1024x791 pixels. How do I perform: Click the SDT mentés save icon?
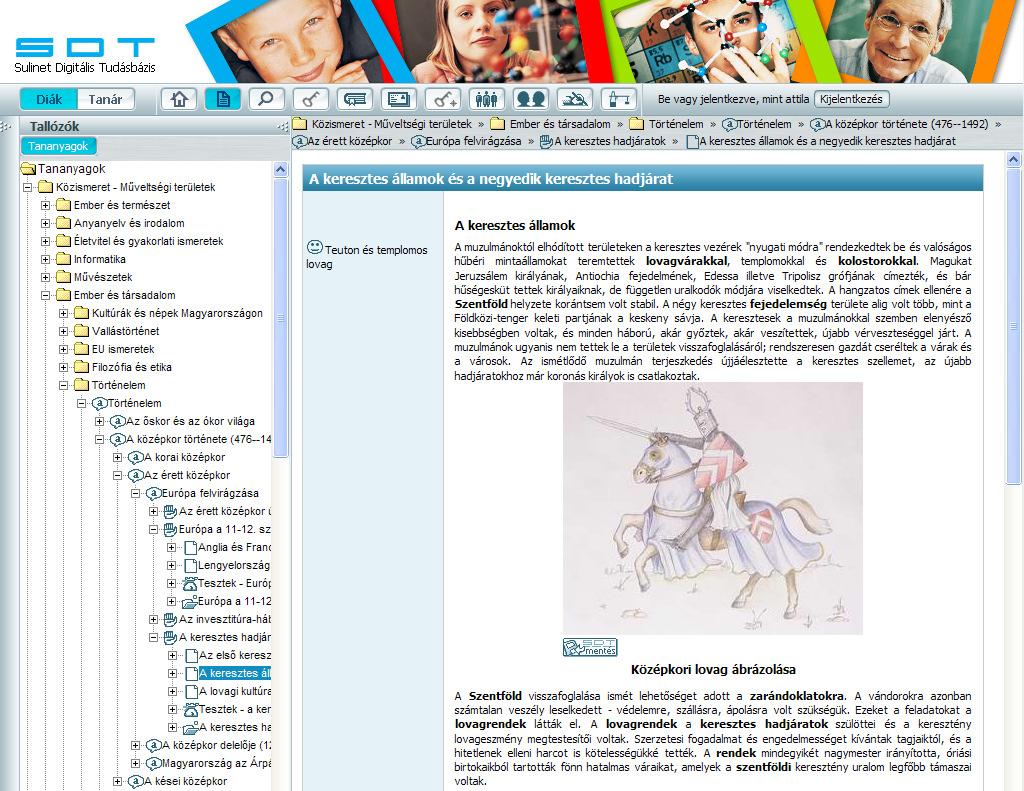[x=590, y=647]
